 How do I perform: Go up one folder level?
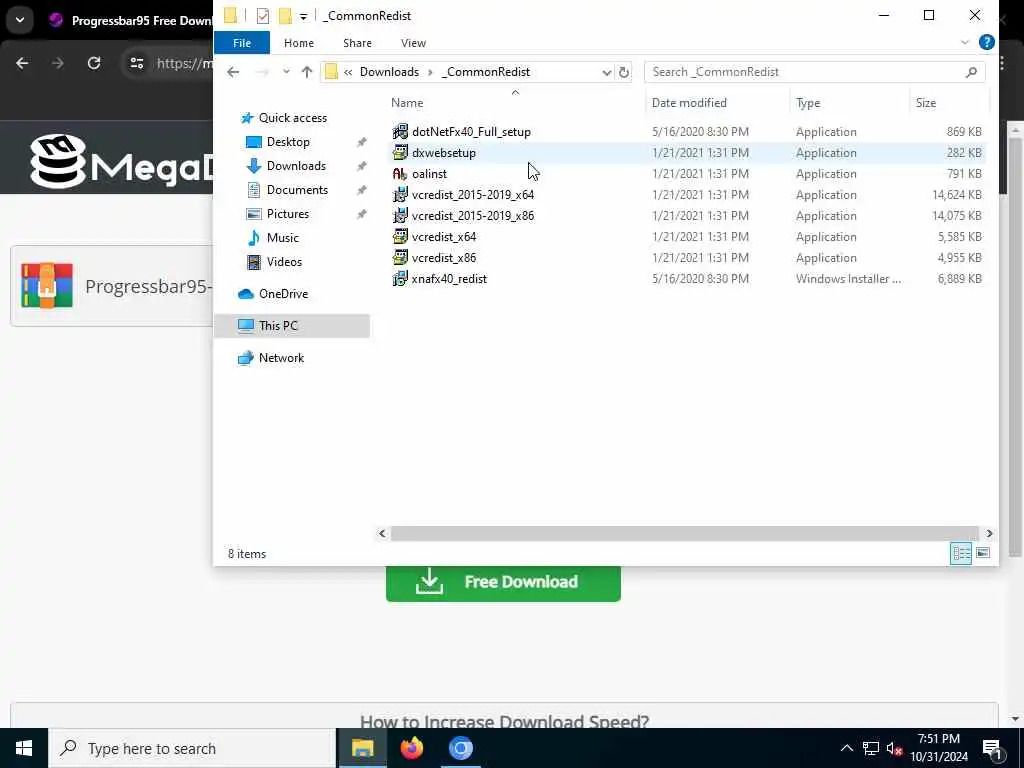(x=307, y=72)
